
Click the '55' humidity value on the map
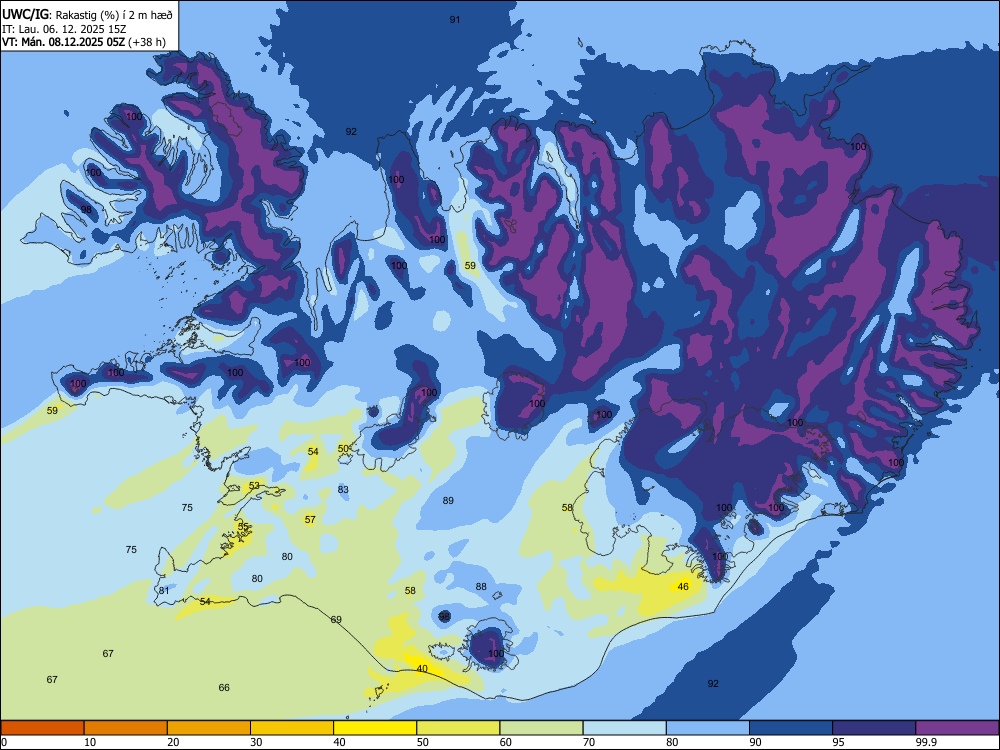point(243,527)
